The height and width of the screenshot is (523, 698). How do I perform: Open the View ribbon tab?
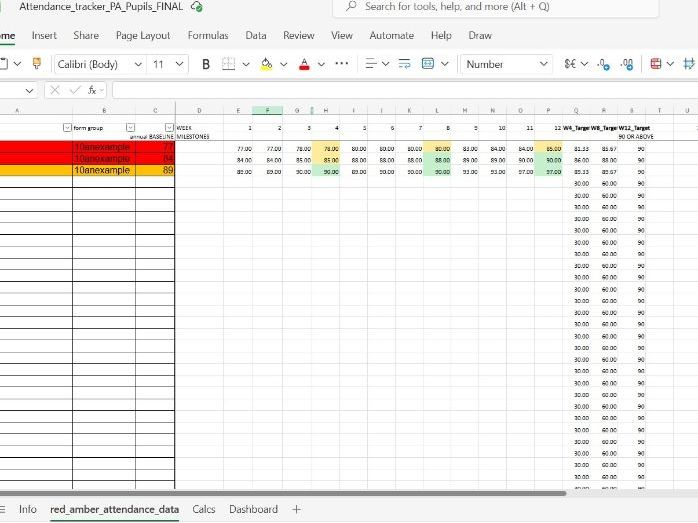tap(342, 36)
